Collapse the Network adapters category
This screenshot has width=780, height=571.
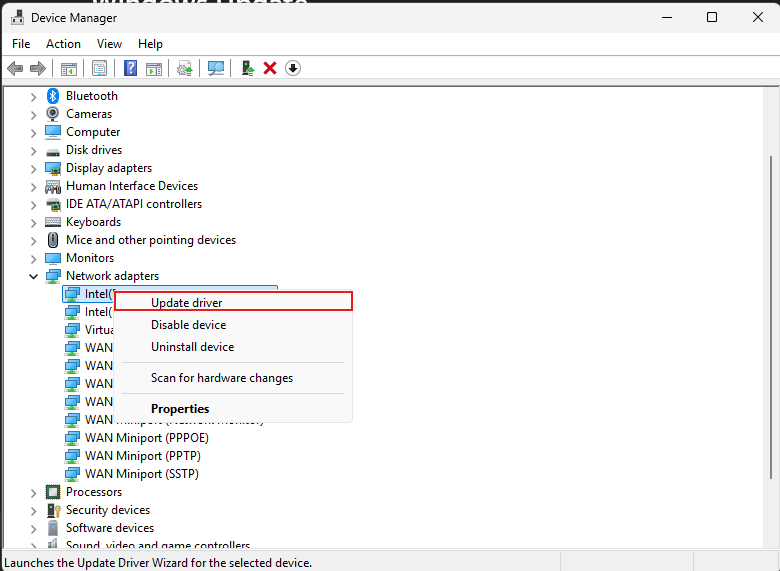click(x=33, y=276)
